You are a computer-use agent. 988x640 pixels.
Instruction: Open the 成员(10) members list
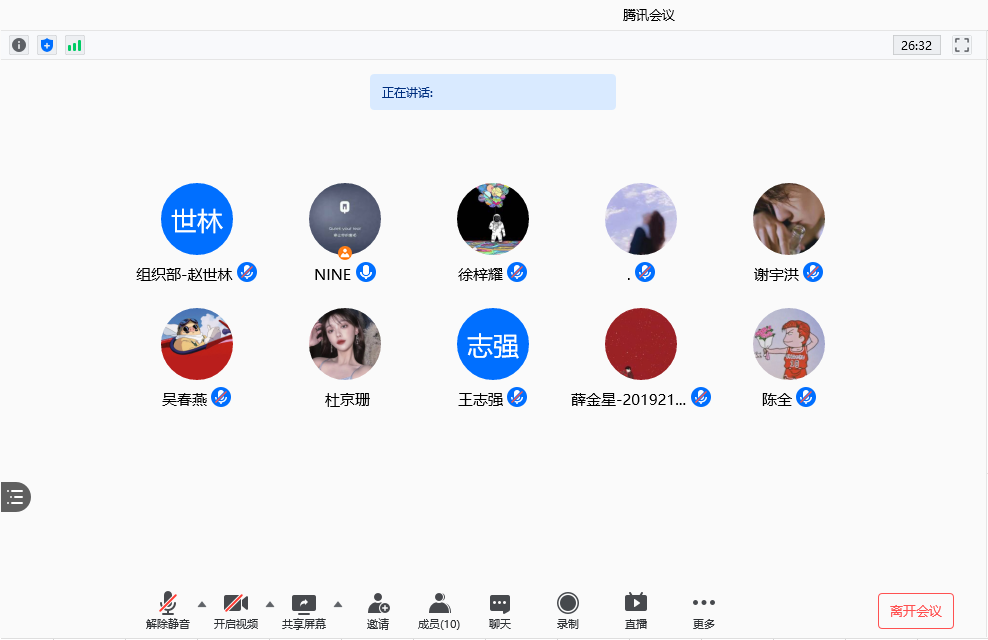pos(439,610)
